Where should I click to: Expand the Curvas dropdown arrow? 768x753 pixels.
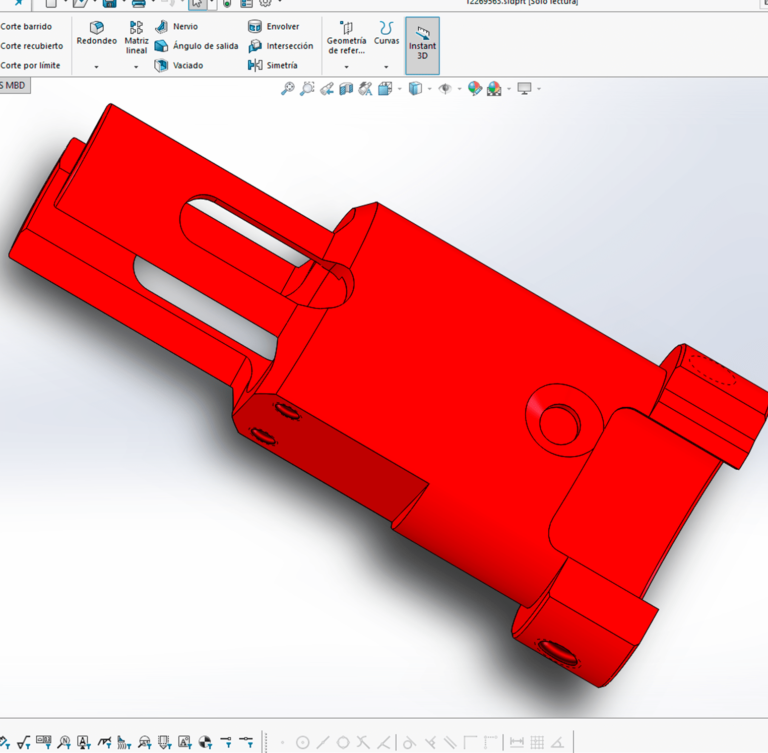click(386, 67)
